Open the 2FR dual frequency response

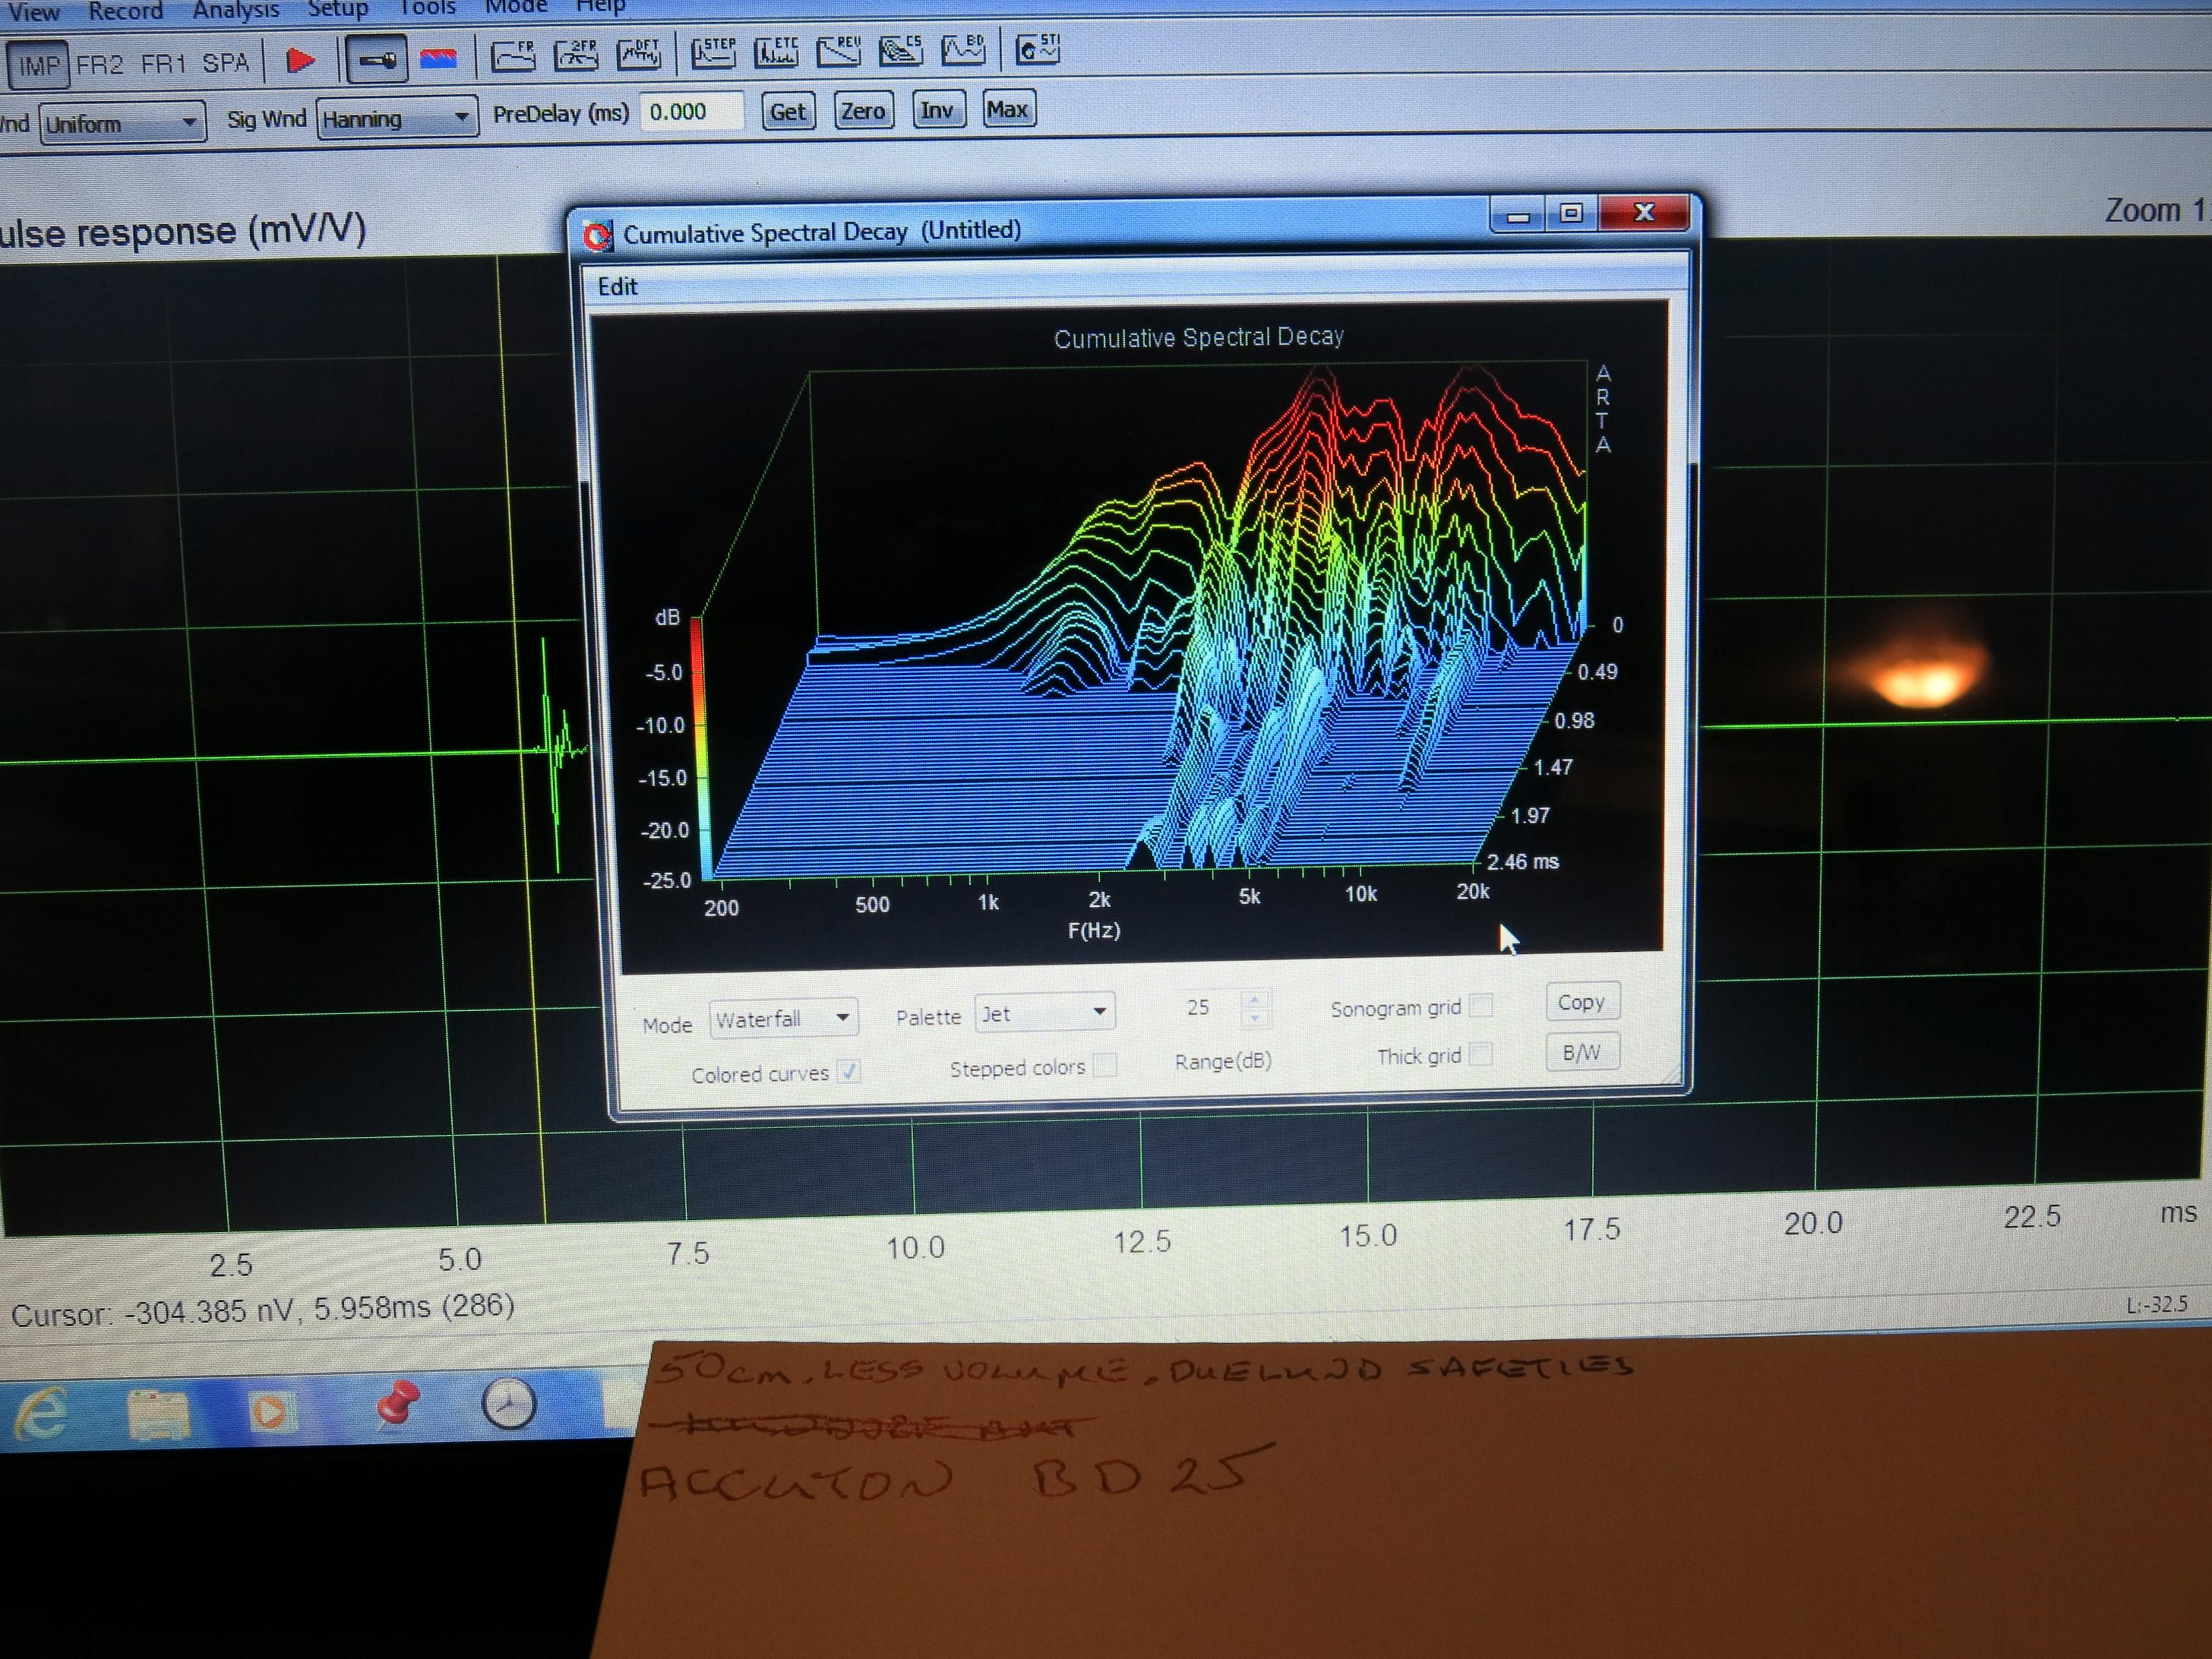[576, 54]
